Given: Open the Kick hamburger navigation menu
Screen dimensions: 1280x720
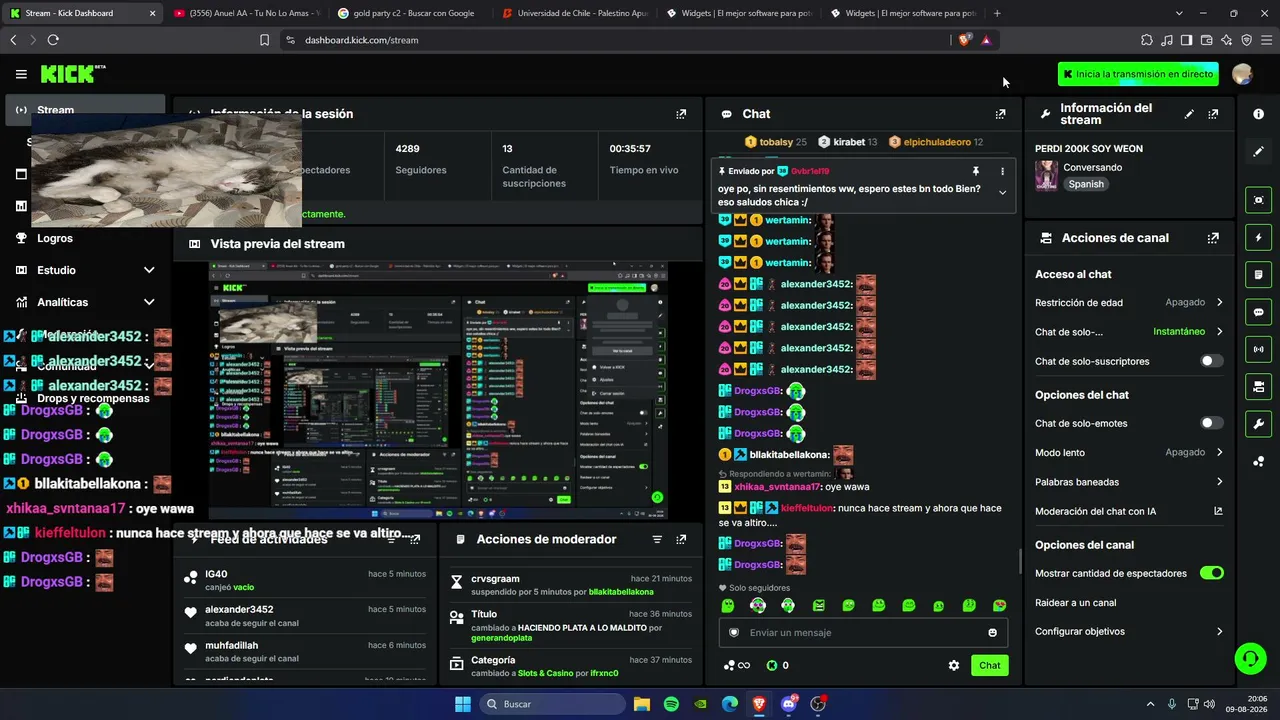Looking at the screenshot, I should (21, 74).
